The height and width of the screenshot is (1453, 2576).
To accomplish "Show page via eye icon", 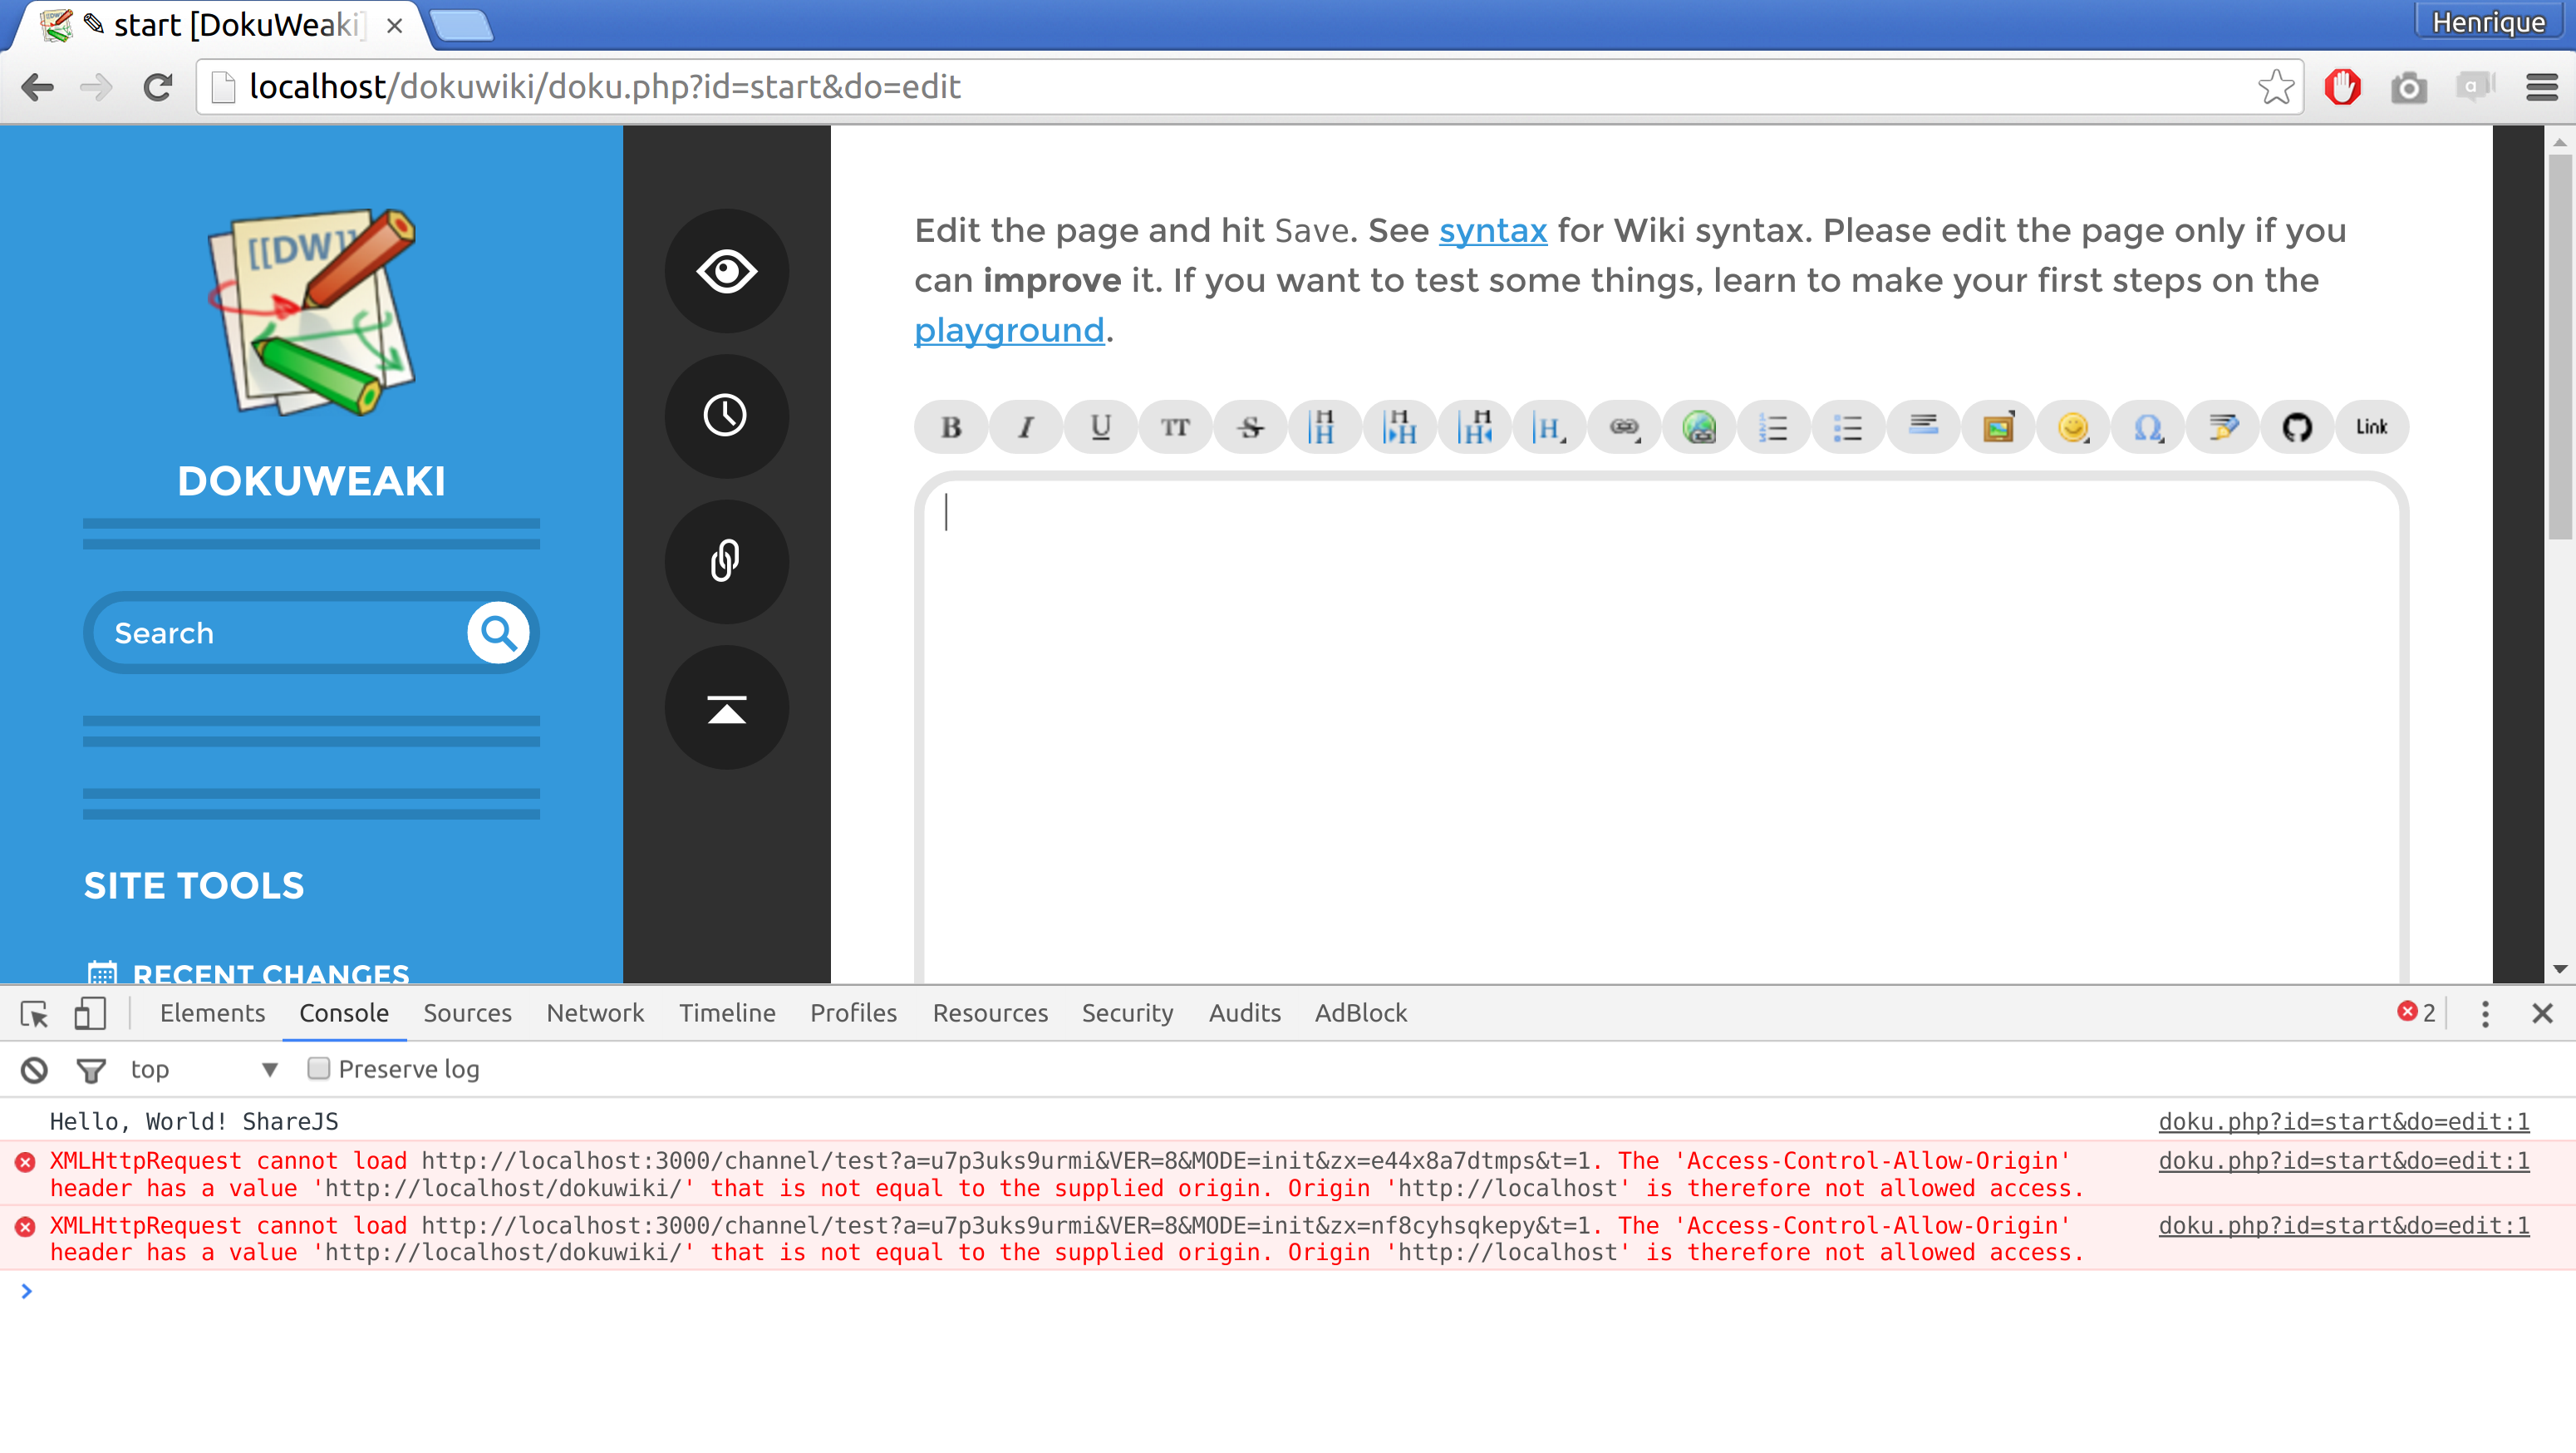I will pyautogui.click(x=726, y=271).
